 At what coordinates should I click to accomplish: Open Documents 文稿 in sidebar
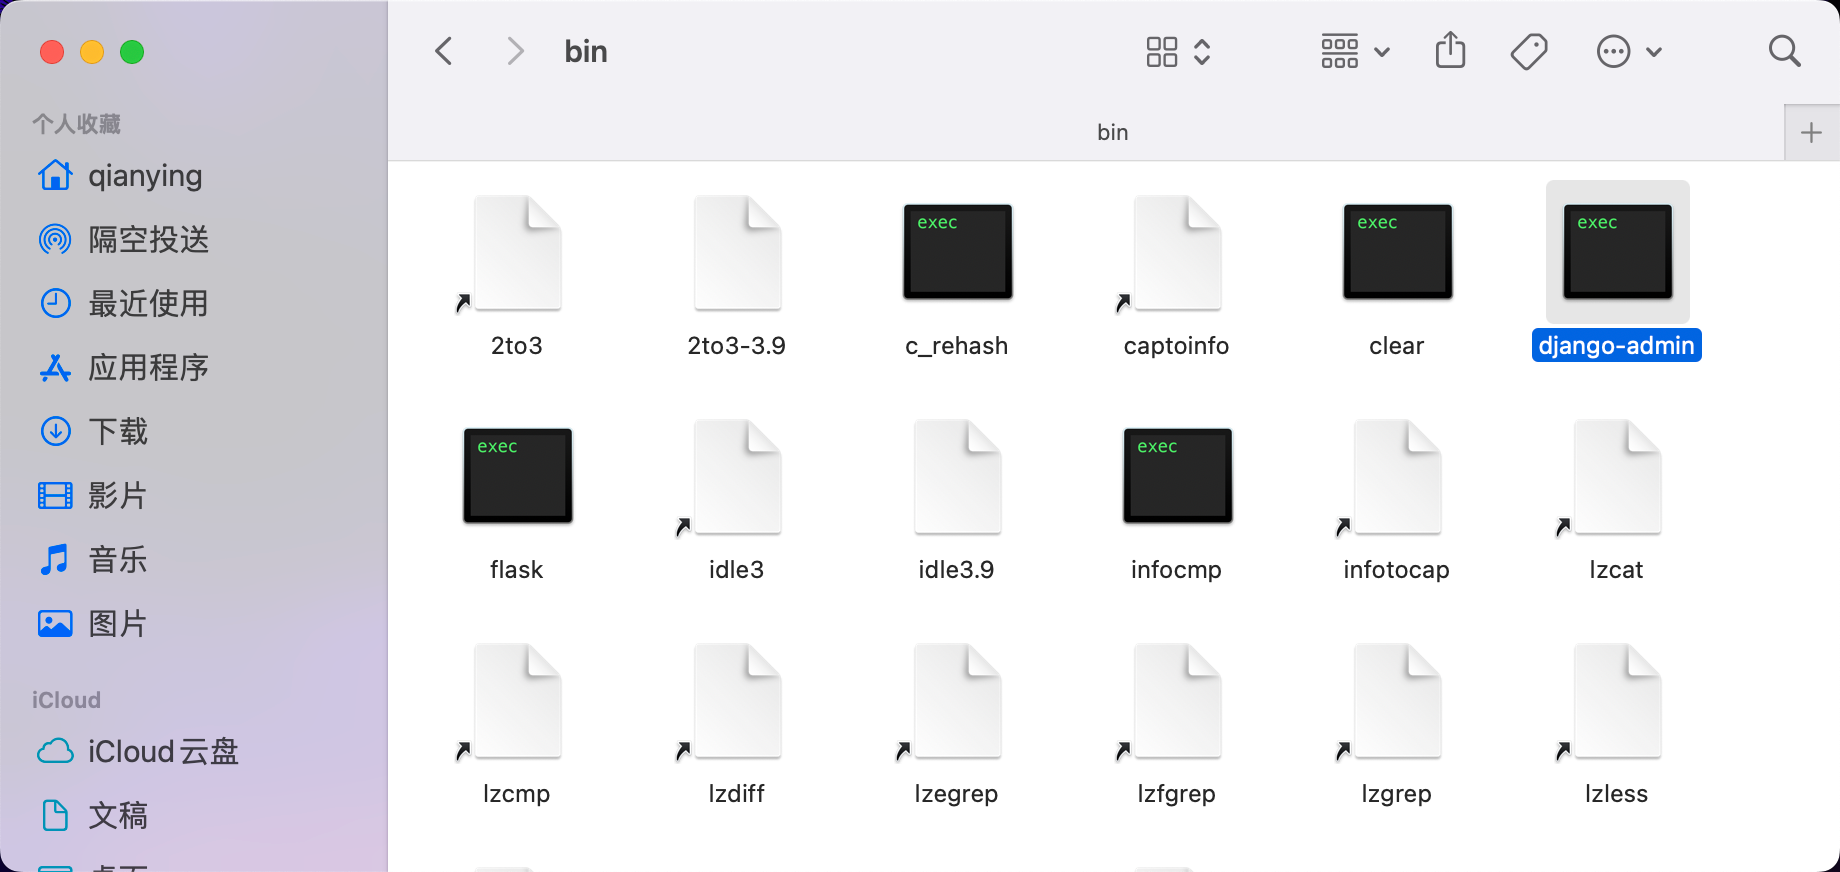(94, 816)
